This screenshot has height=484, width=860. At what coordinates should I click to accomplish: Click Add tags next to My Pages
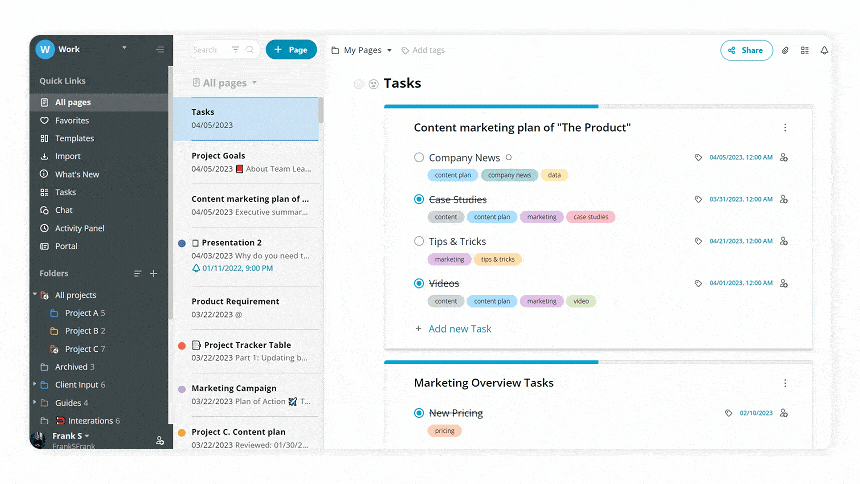(x=423, y=50)
